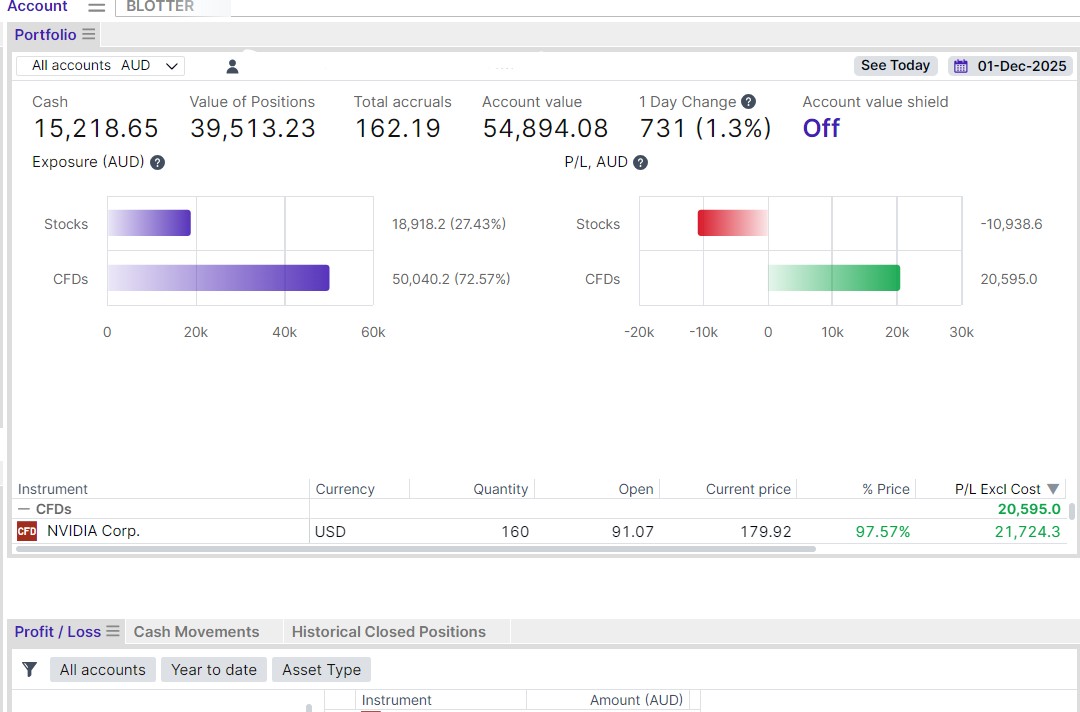Click the NVIDIA Corp. CFD badge icon
Screen dimensions: 1080x712
tap(27, 531)
